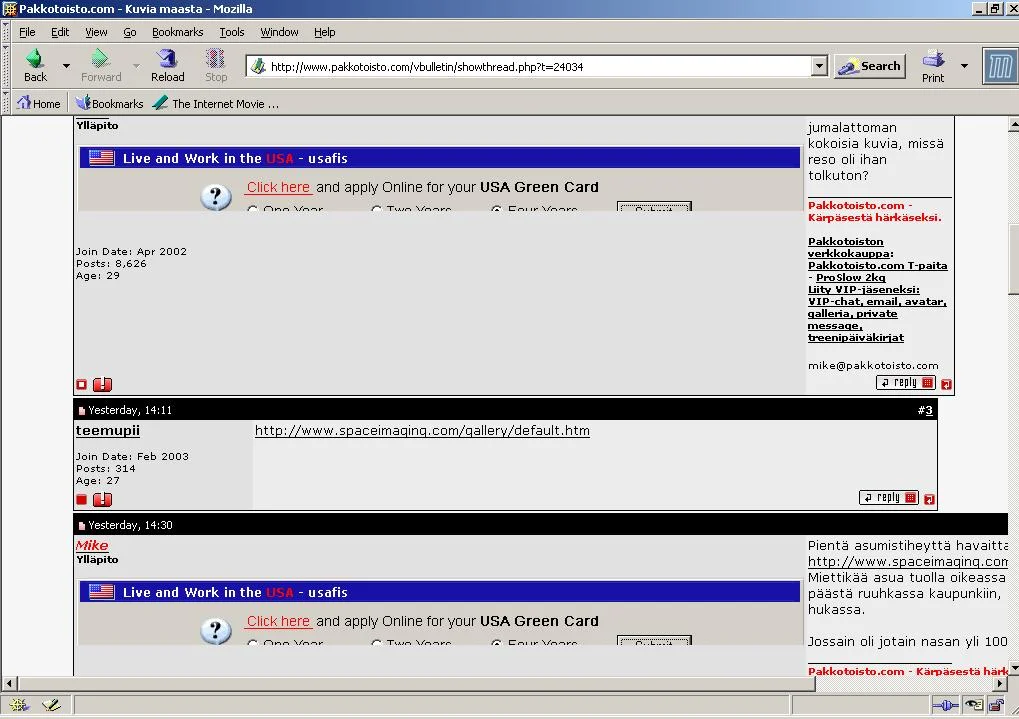Select Four Years radio in top ad
Viewport: 1019px width, 719px height.
[497, 210]
